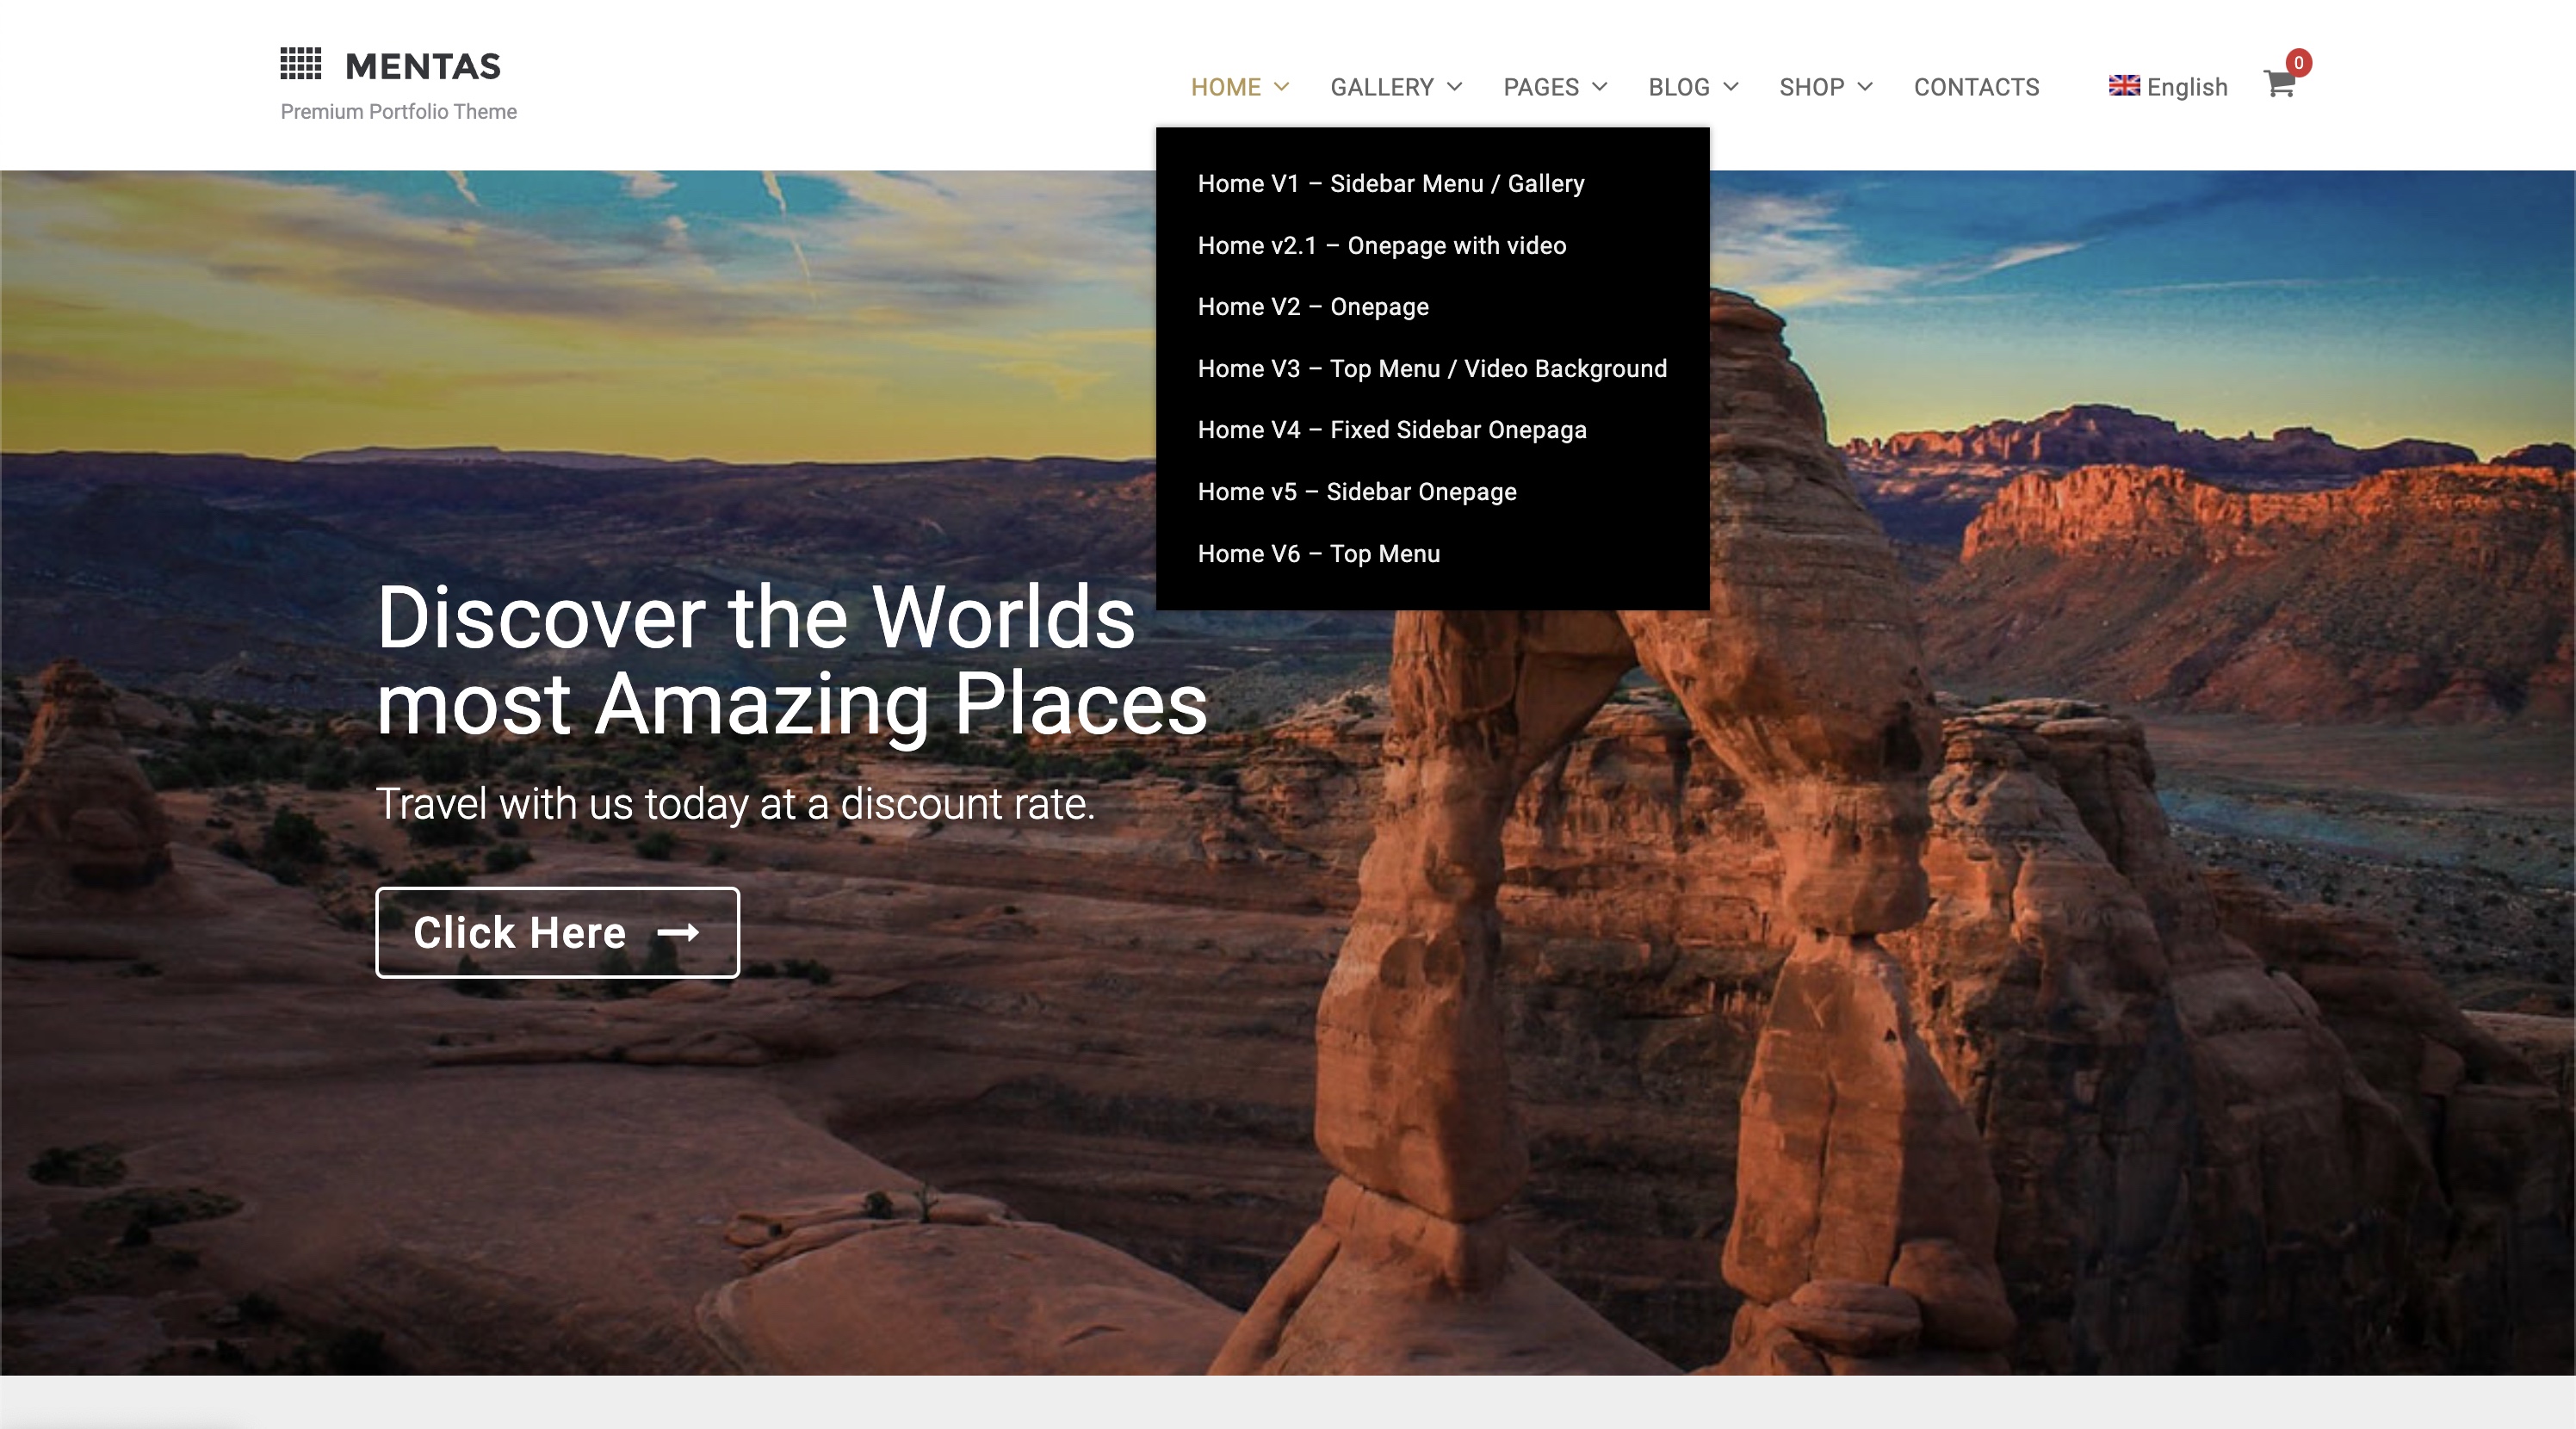The image size is (2576, 1429).
Task: Go to the Contacts page link
Action: 1976,87
